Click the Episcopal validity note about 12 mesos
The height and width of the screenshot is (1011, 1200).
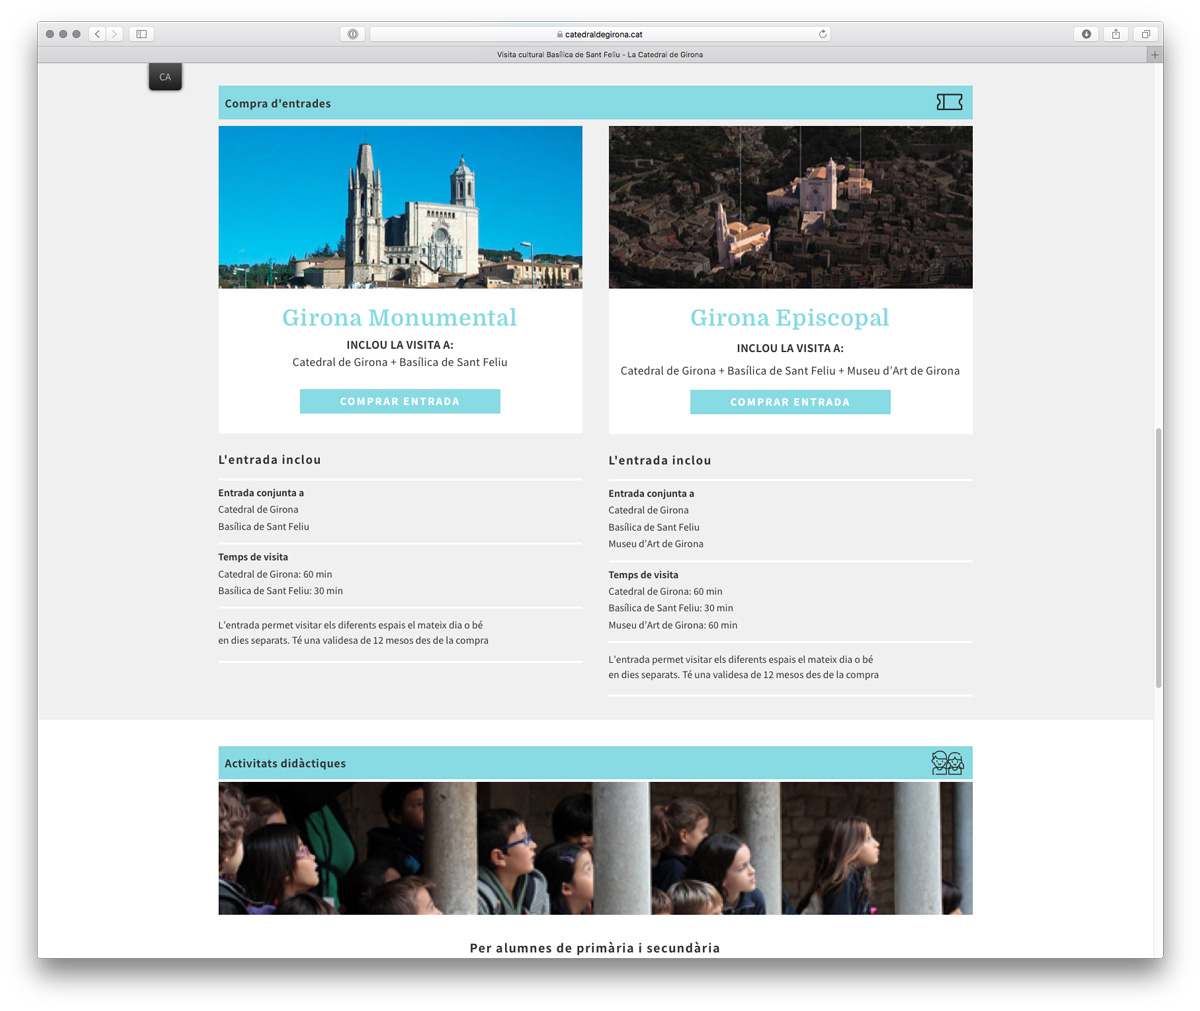743,667
